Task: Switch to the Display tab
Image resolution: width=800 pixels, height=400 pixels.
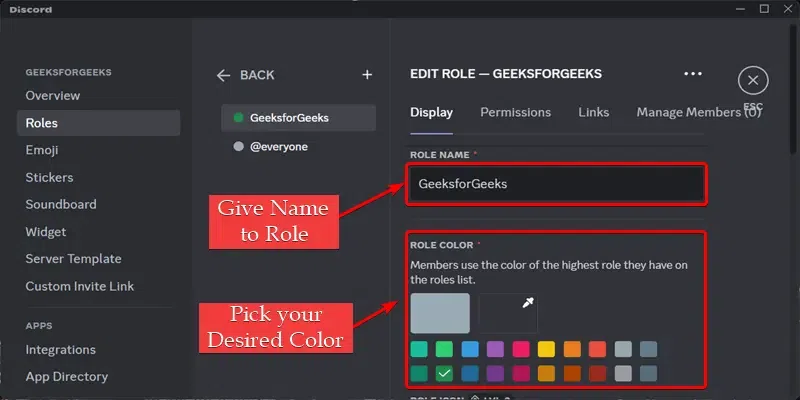Action: tap(431, 113)
